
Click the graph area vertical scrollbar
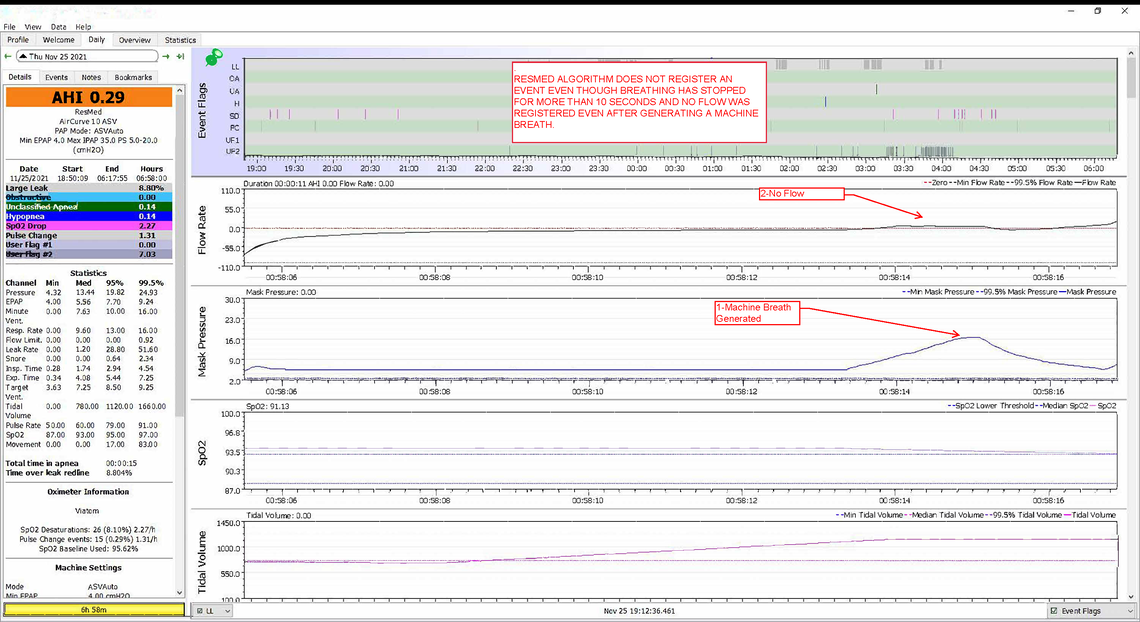[1131, 80]
